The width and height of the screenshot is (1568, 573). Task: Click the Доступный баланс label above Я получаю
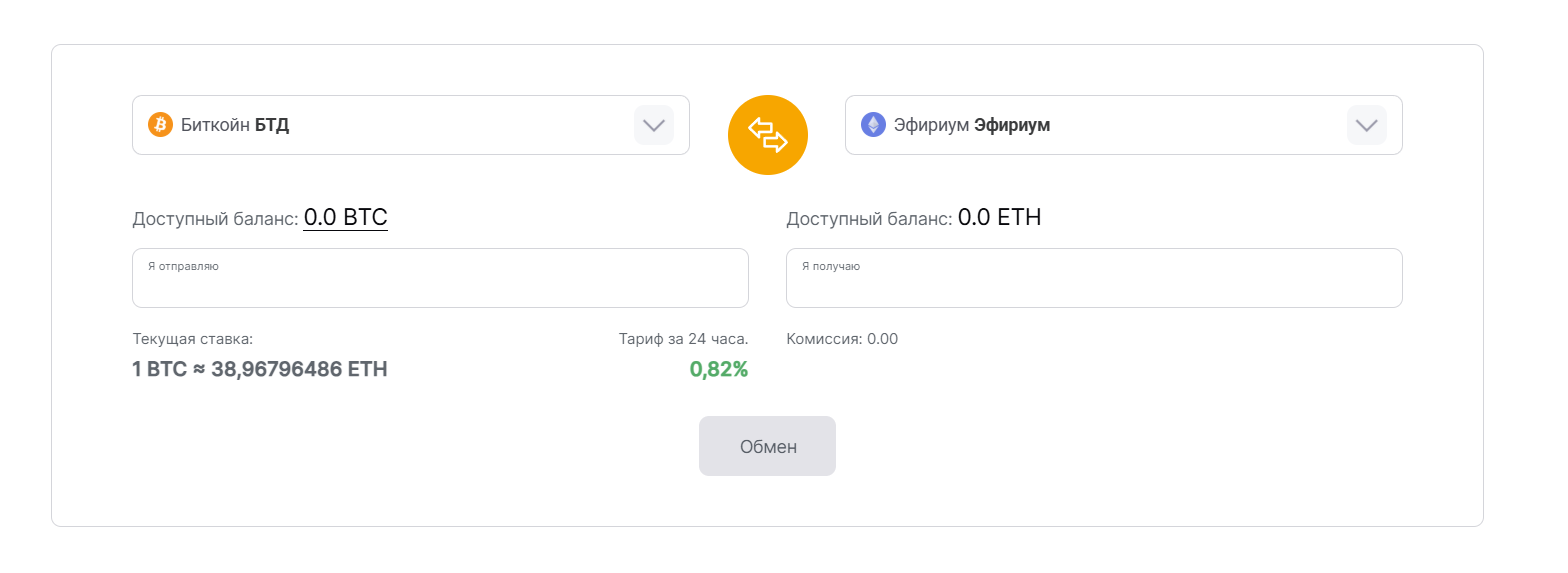(x=869, y=219)
